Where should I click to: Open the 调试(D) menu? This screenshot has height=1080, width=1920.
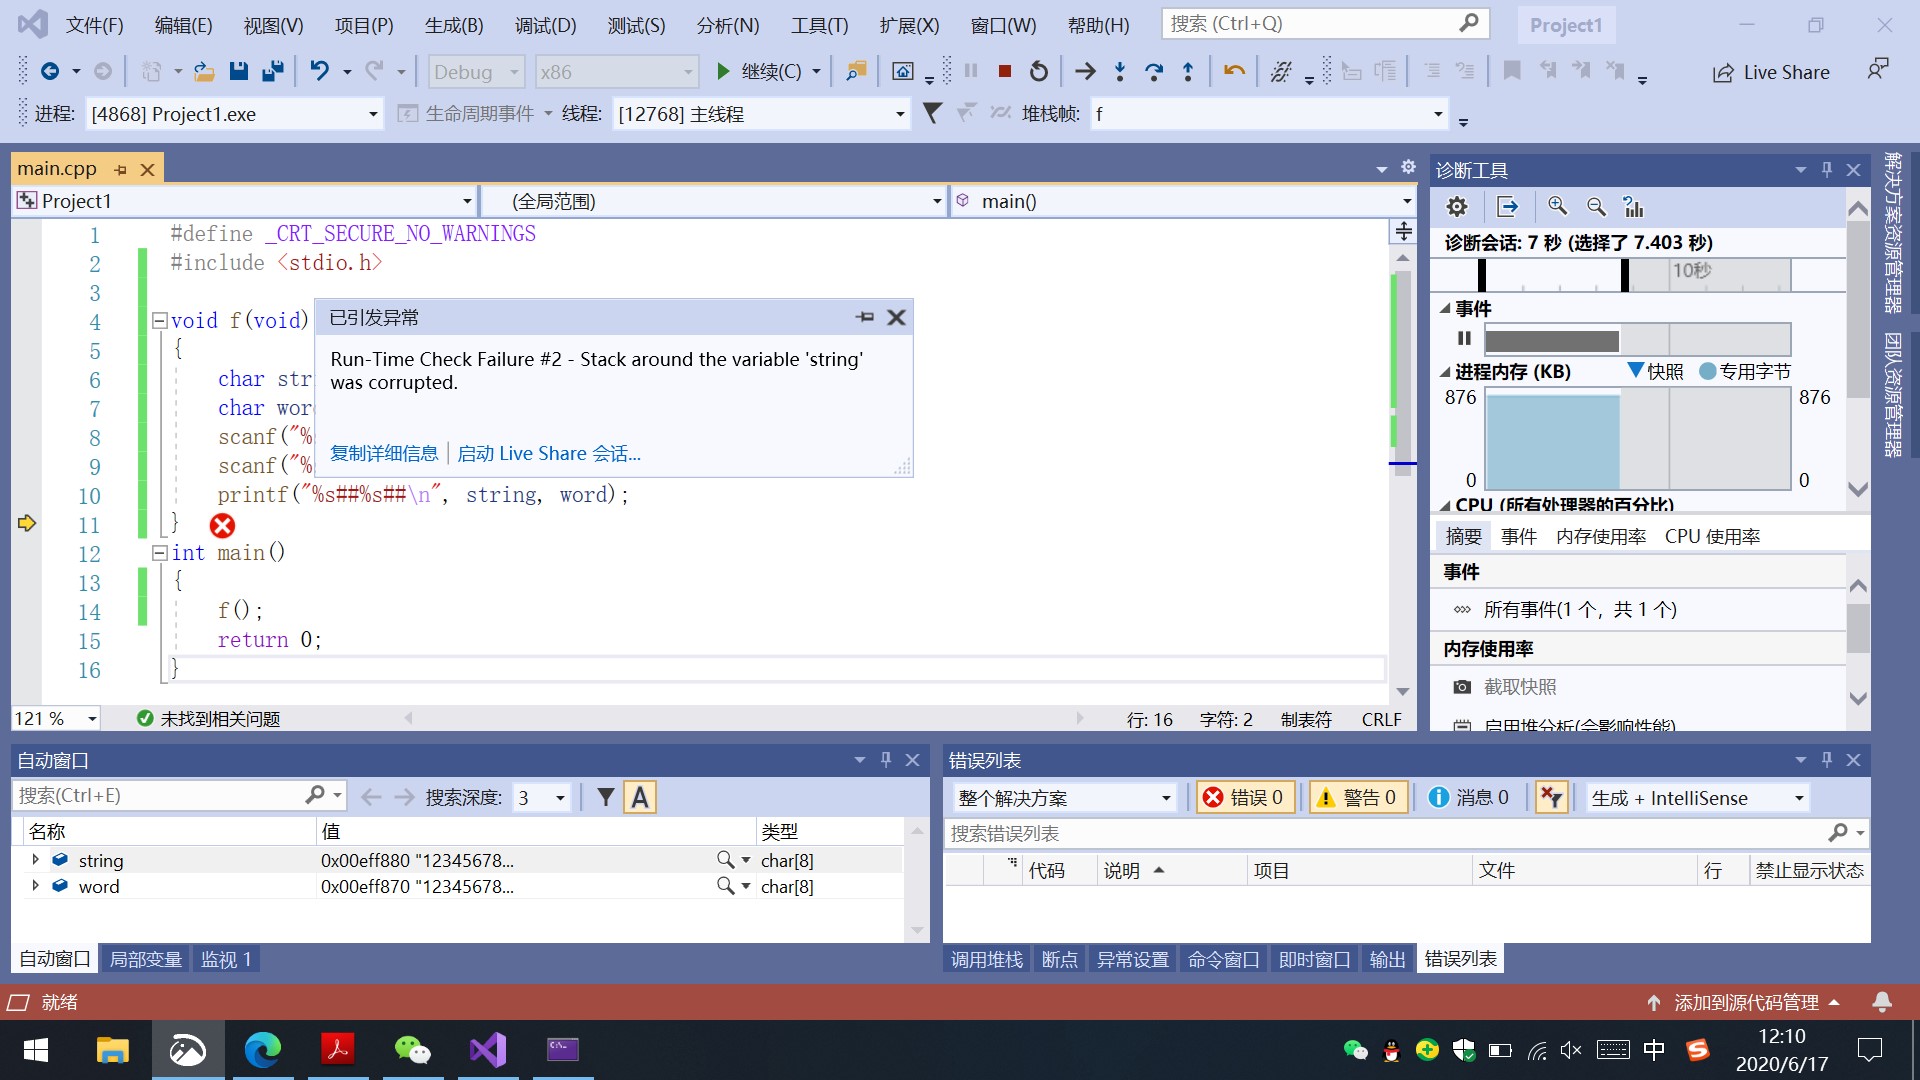click(x=545, y=25)
